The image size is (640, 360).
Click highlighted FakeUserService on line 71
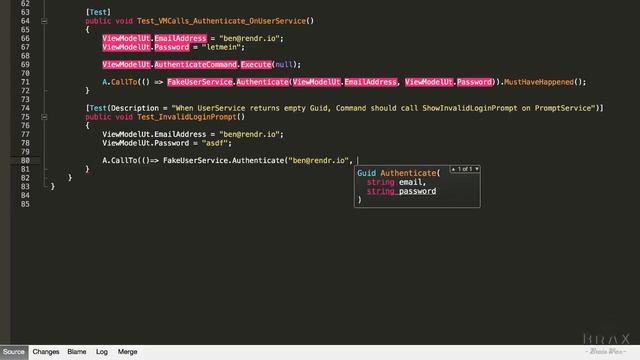click(x=200, y=82)
